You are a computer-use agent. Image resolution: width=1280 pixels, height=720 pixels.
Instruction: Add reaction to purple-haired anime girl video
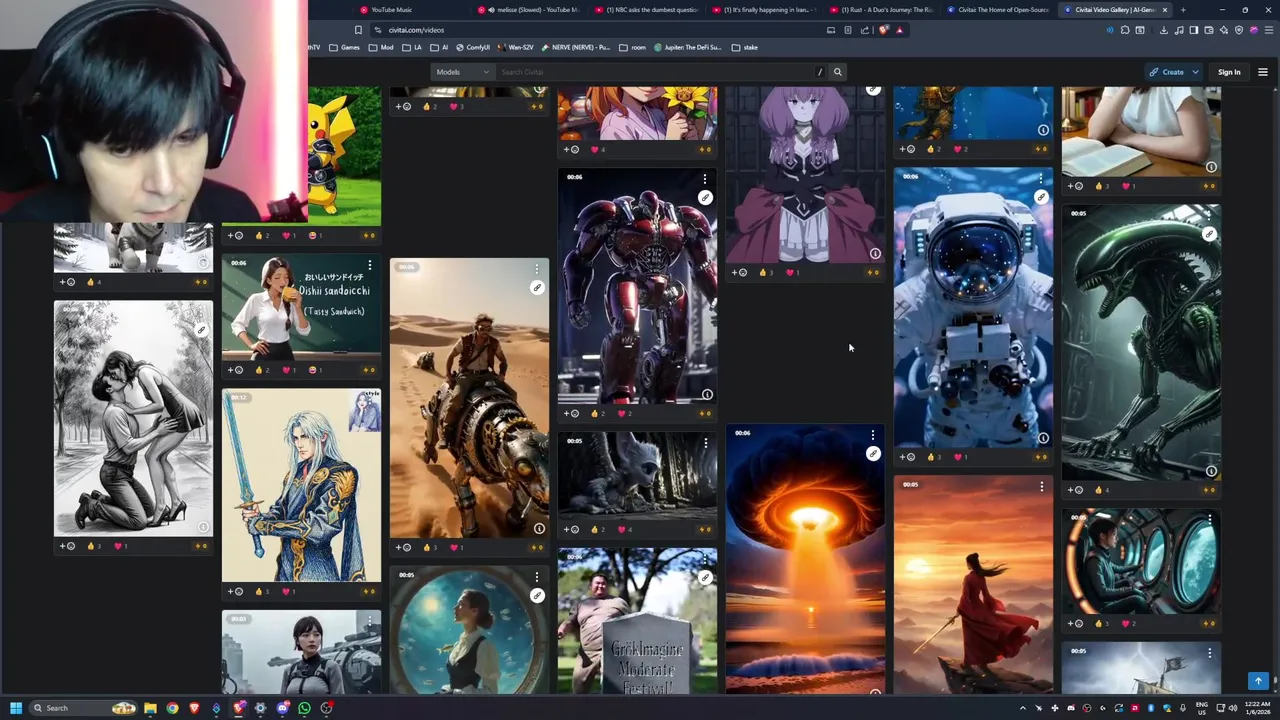pyautogui.click(x=739, y=272)
